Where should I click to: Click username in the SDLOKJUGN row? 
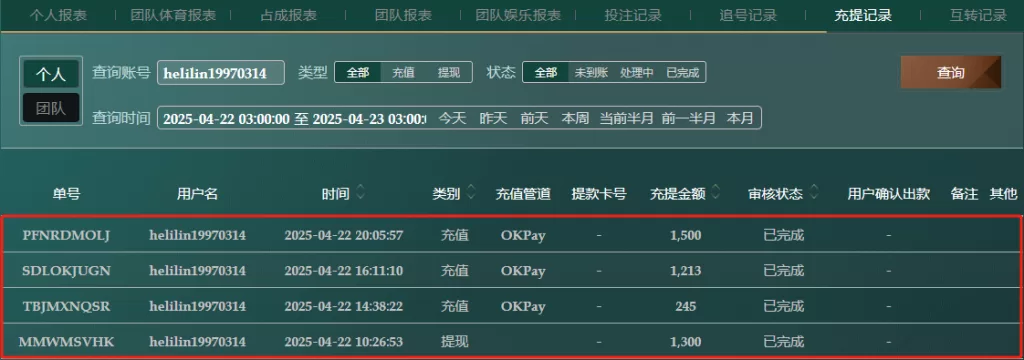point(197,270)
